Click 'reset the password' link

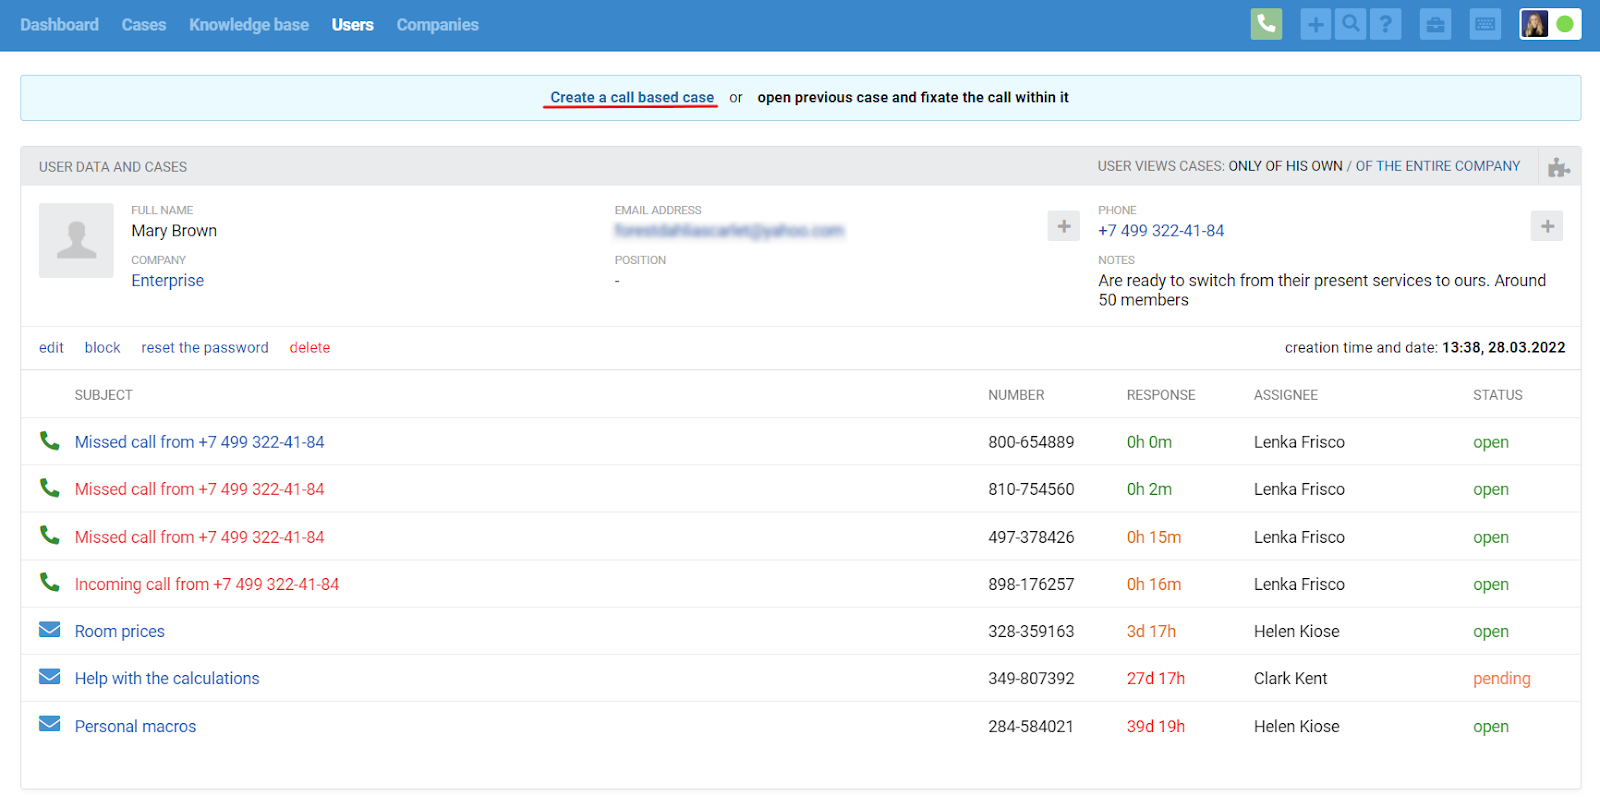pyautogui.click(x=205, y=348)
